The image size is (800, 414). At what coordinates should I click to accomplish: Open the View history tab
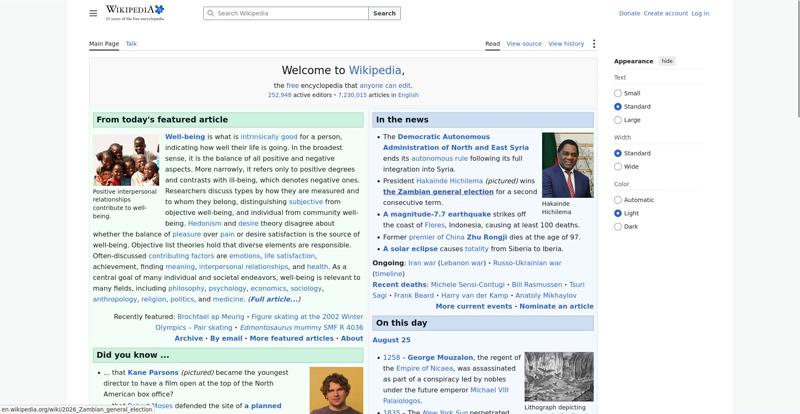click(566, 44)
